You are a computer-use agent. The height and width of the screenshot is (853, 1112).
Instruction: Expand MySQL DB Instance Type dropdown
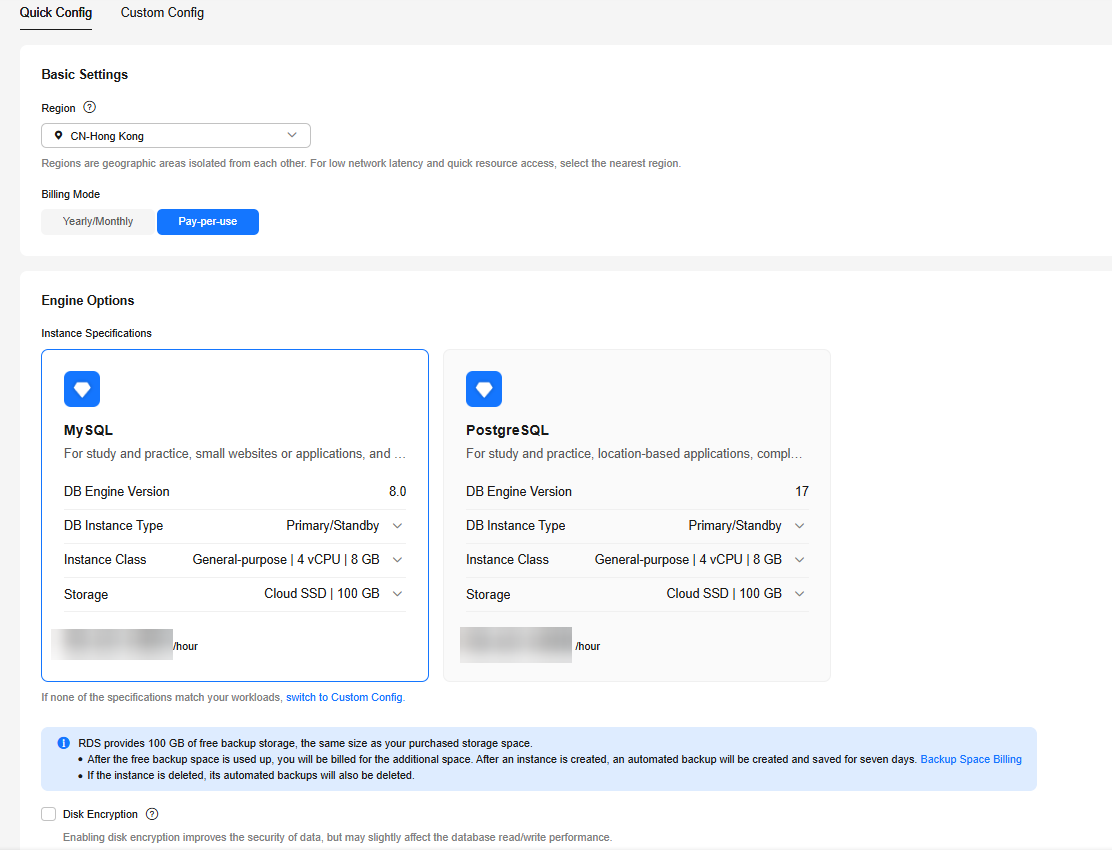(398, 525)
